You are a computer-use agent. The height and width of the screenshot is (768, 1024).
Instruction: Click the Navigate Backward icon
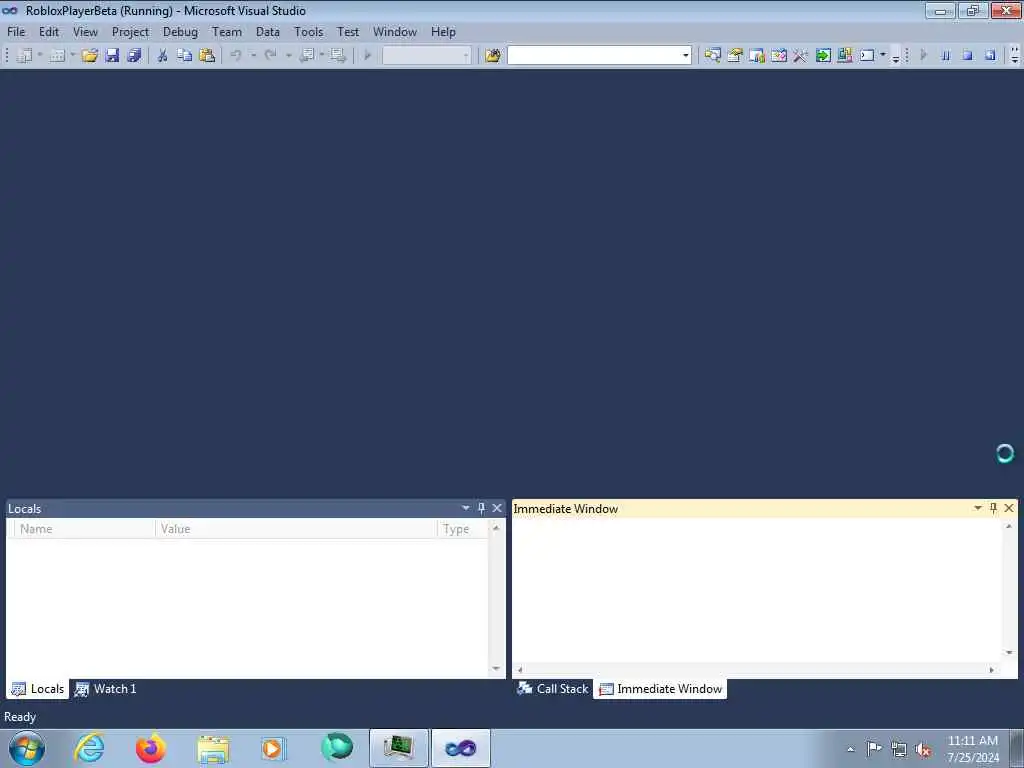click(306, 56)
